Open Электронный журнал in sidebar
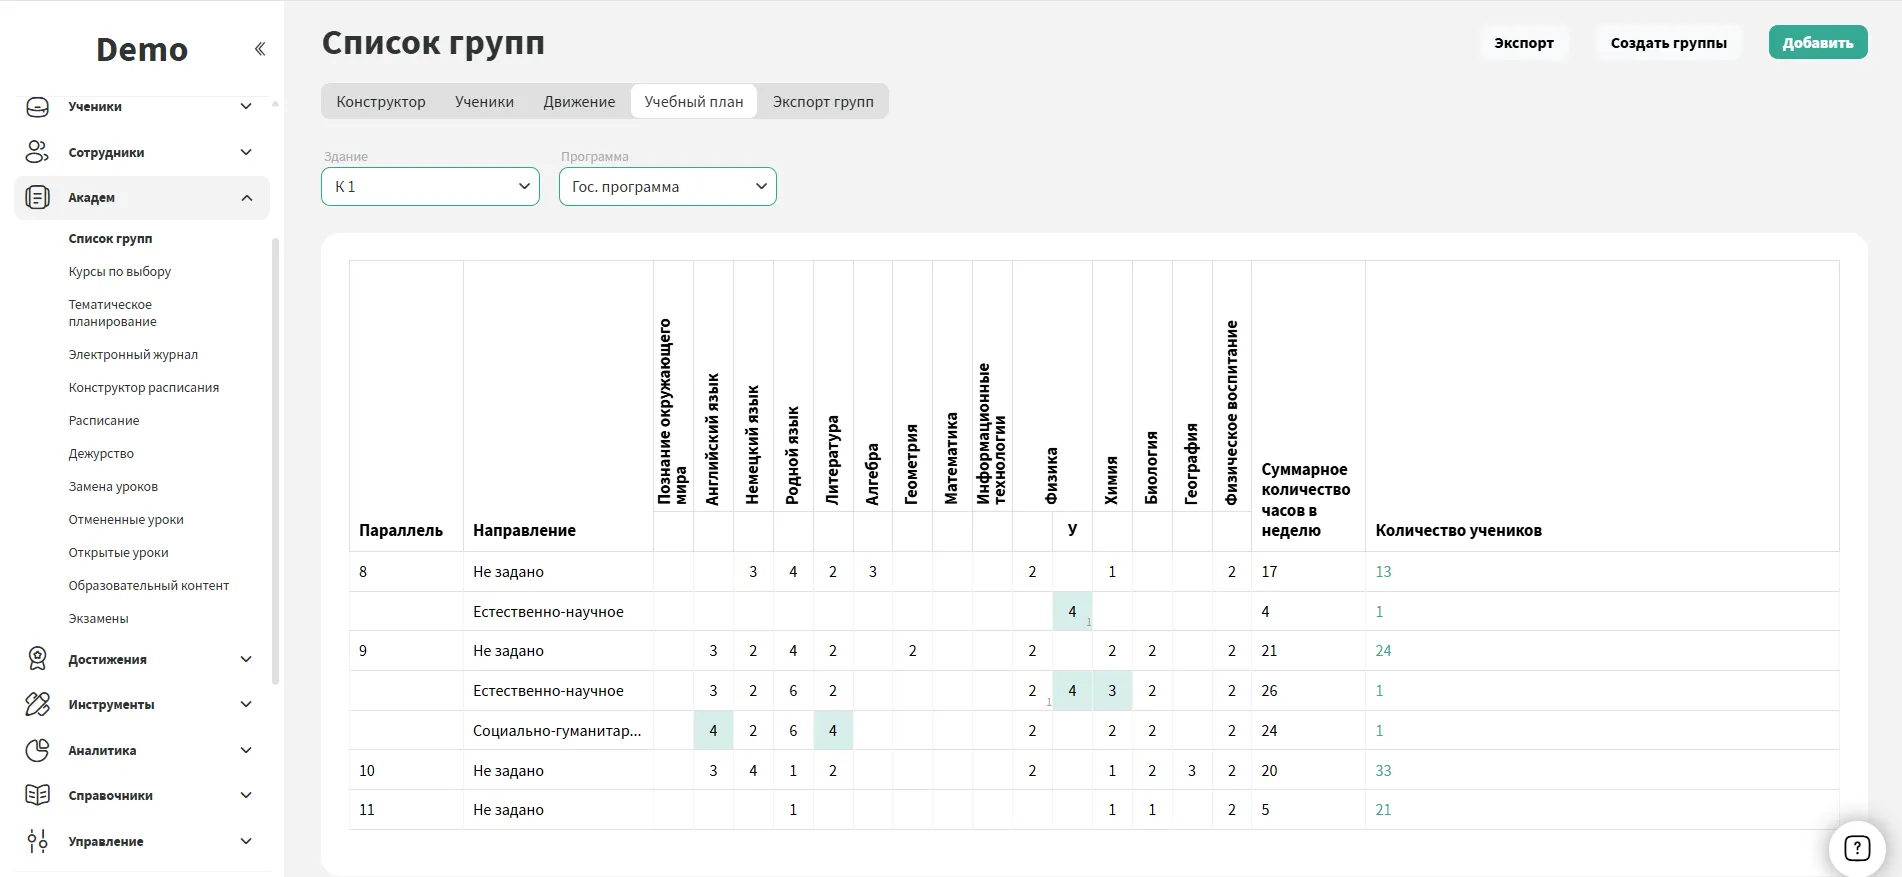1902x877 pixels. coord(133,355)
